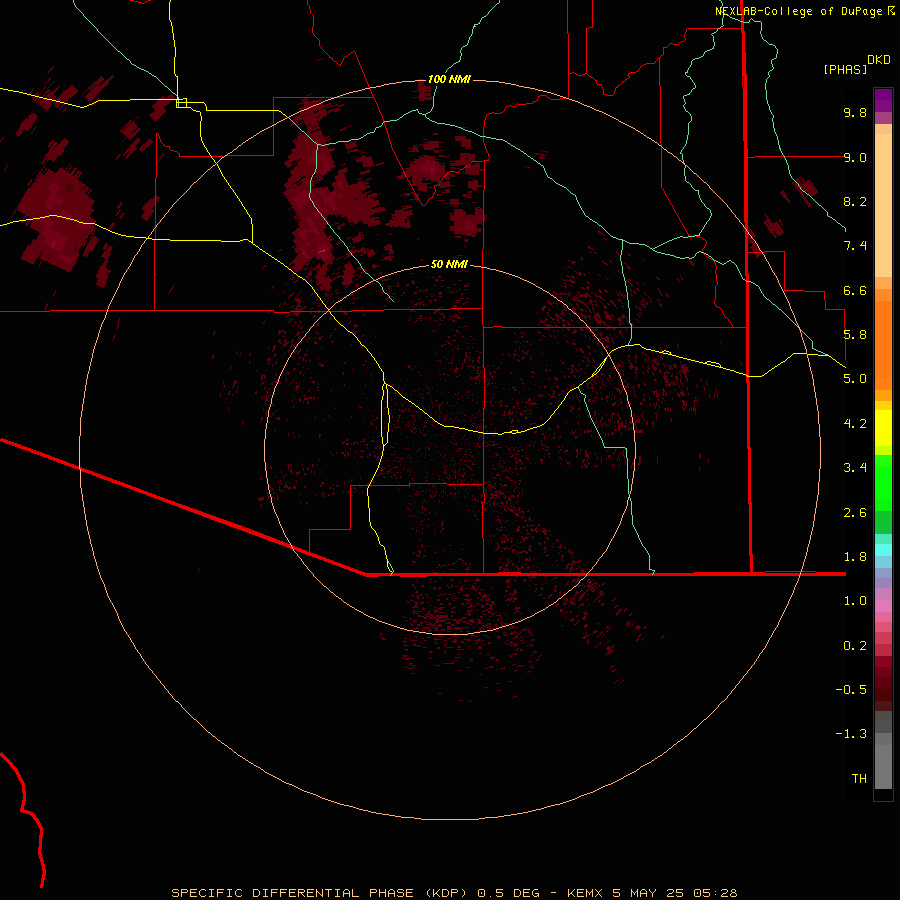
Task: Click the cyan color bar segment
Action: pyautogui.click(x=883, y=550)
